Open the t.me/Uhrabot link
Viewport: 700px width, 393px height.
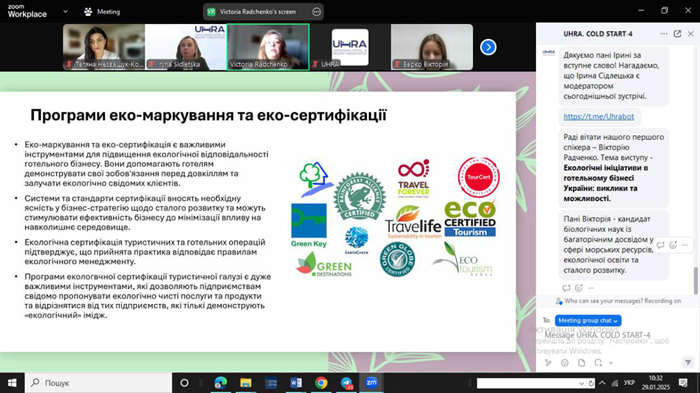pyautogui.click(x=598, y=117)
